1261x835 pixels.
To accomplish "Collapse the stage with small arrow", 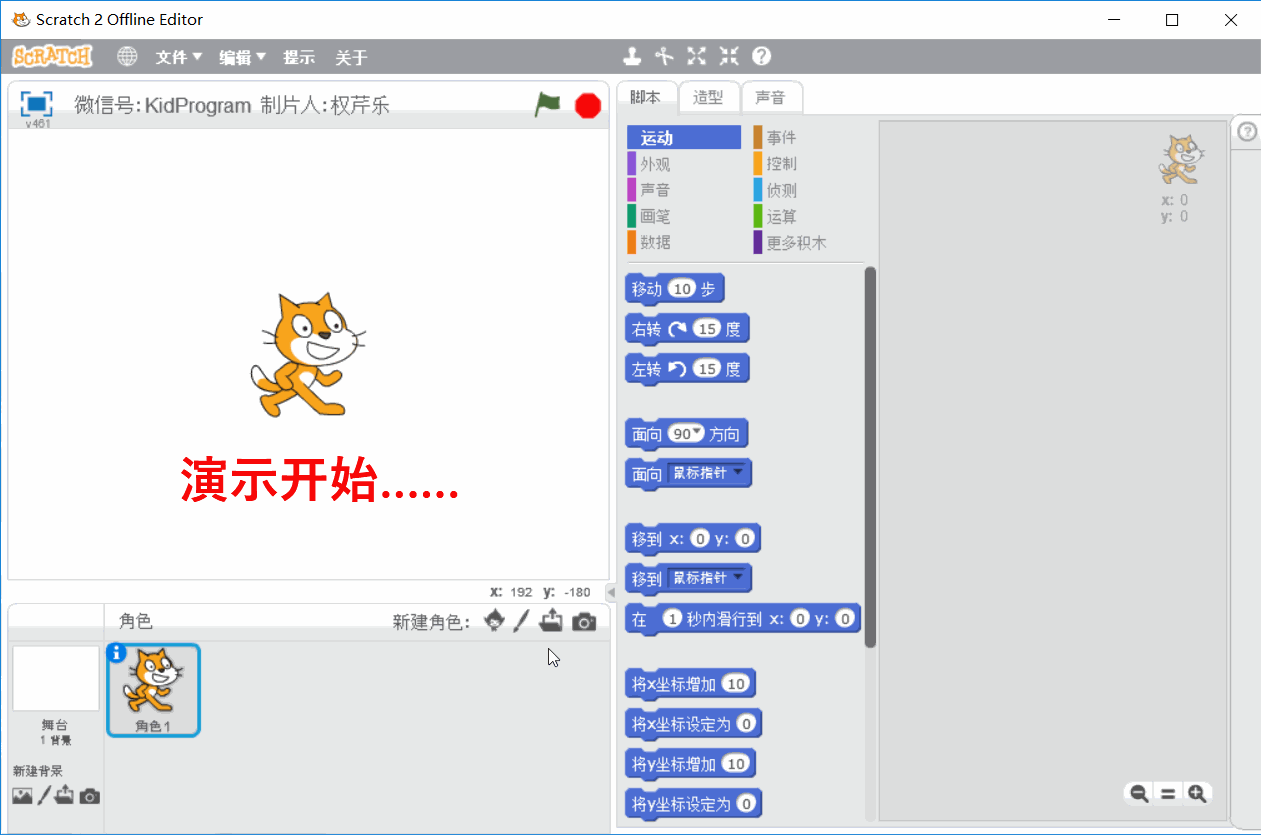I will click(611, 592).
